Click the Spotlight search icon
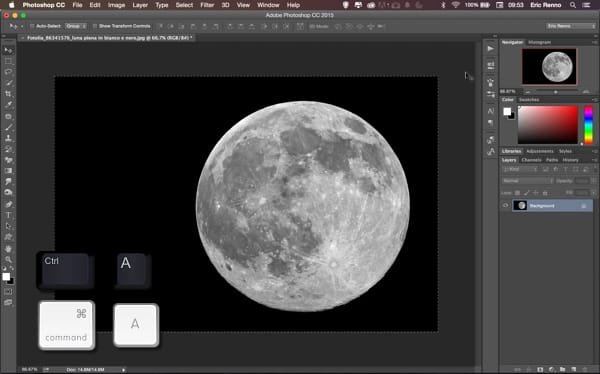 [572, 5]
